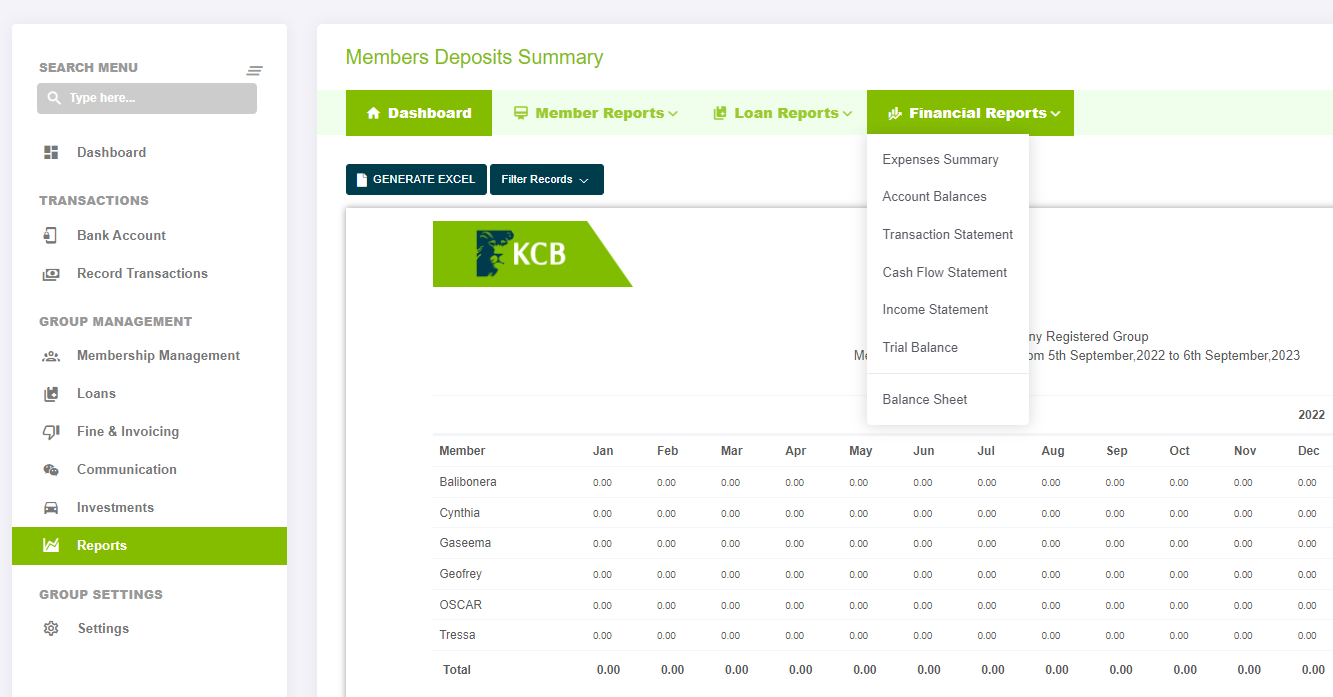The height and width of the screenshot is (697, 1333).
Task: Click the Dashboard grid icon in sidebar
Action: pos(51,152)
